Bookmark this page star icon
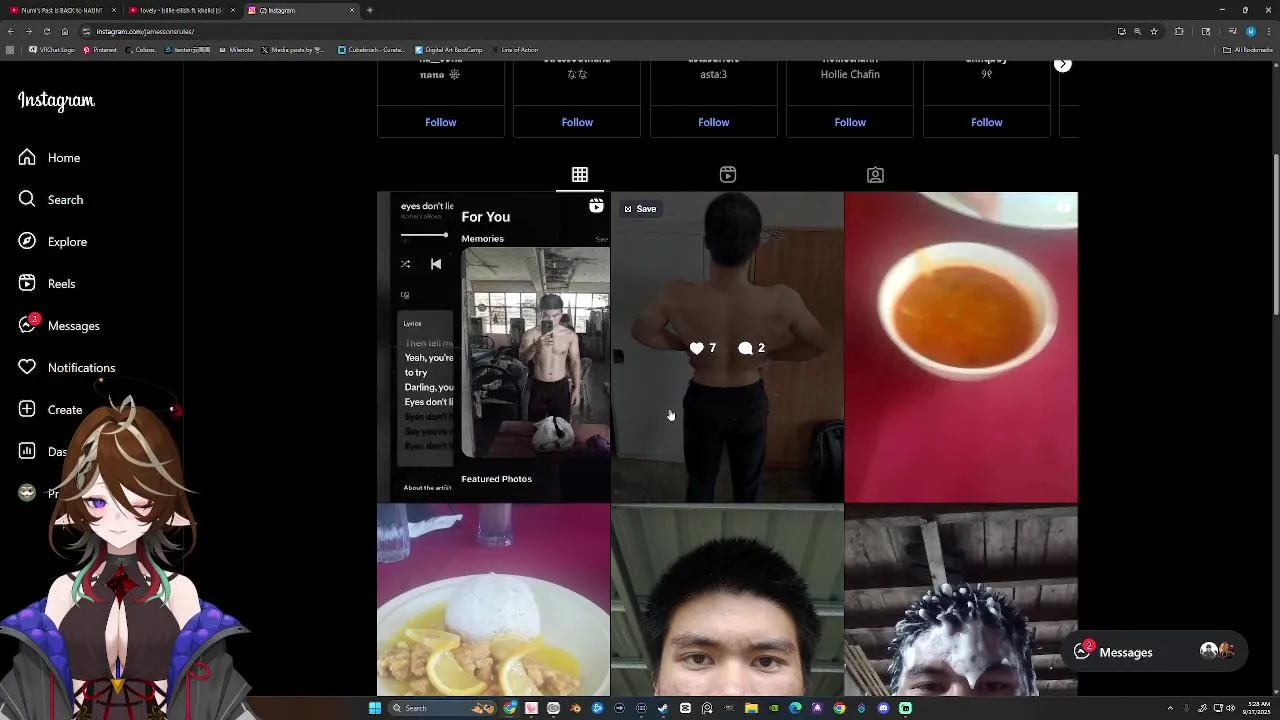This screenshot has height=720, width=1280. [x=1154, y=31]
